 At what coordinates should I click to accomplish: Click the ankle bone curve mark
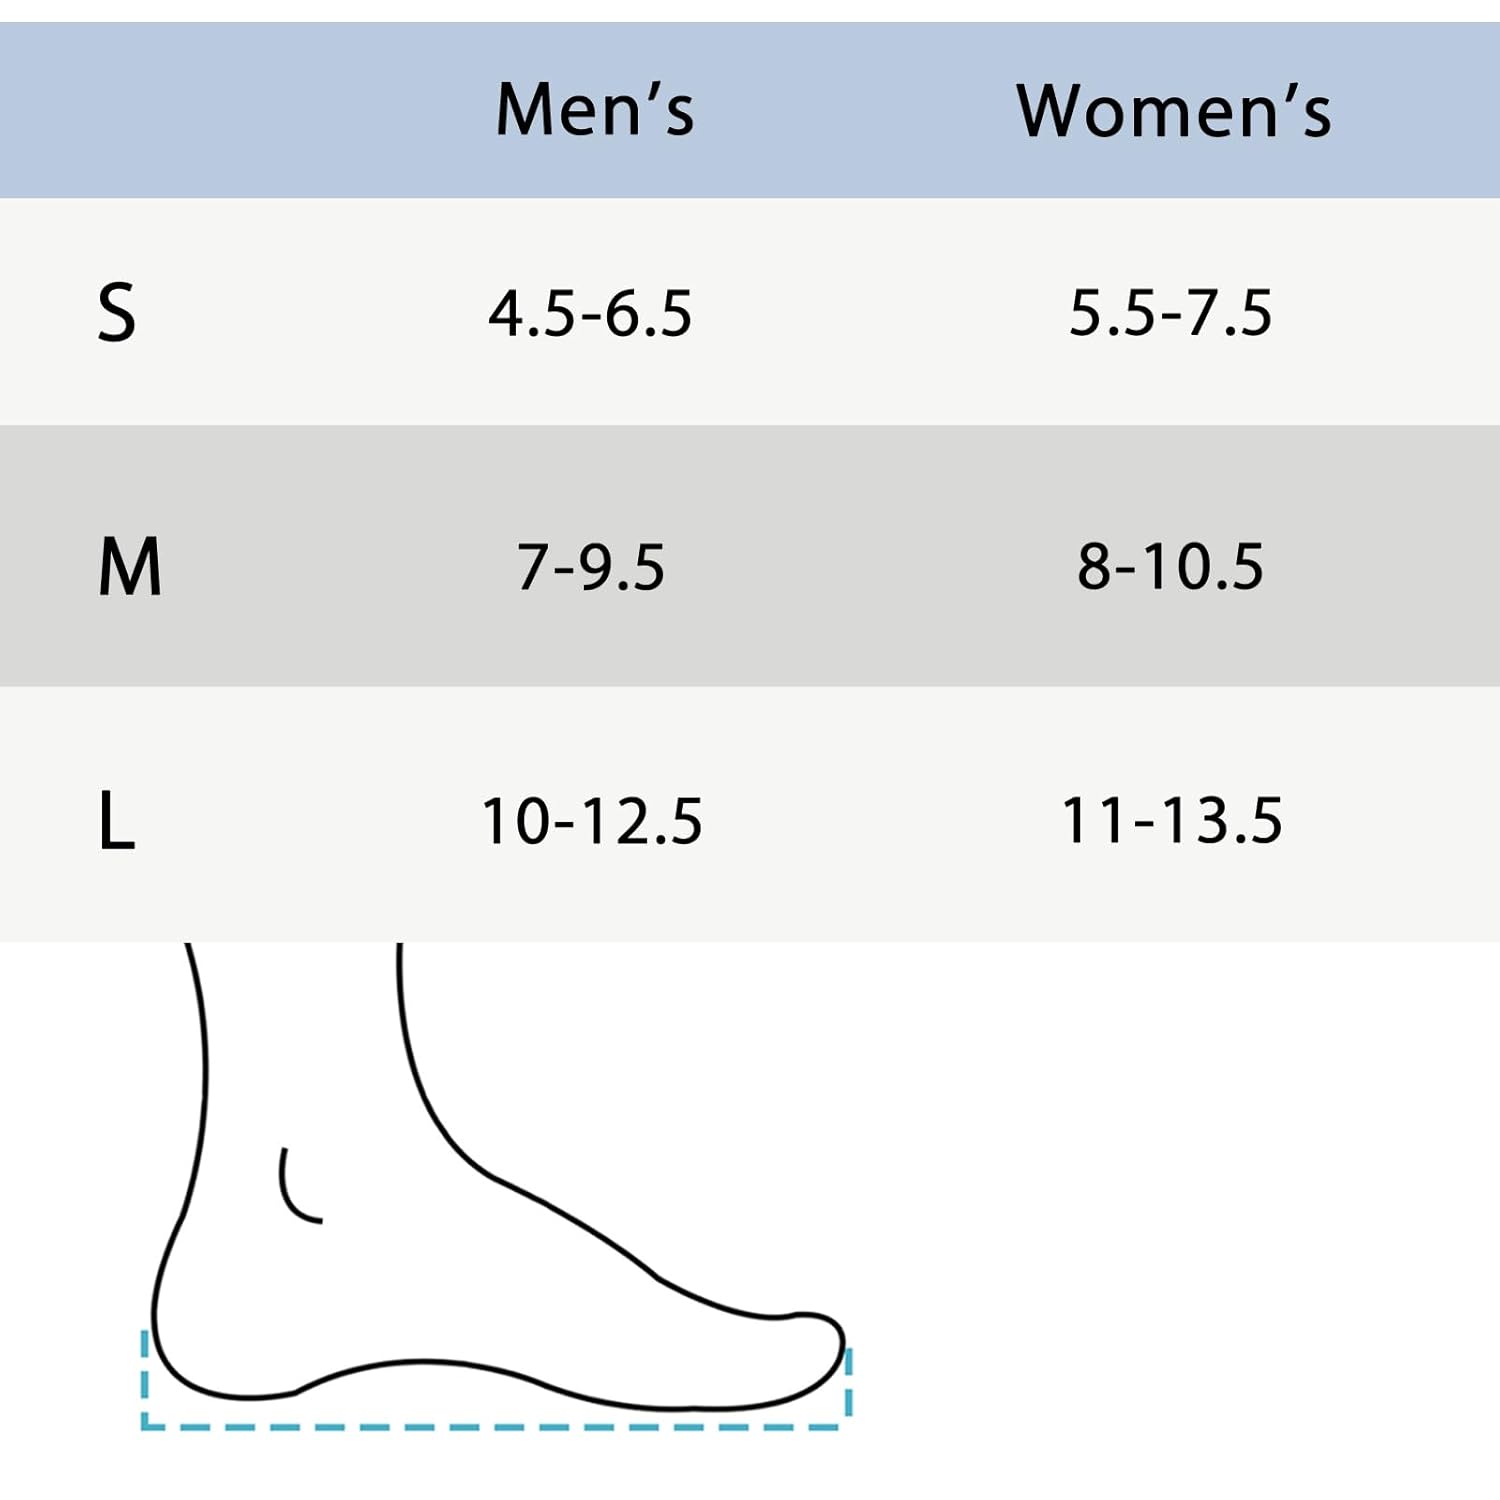click(x=294, y=1192)
